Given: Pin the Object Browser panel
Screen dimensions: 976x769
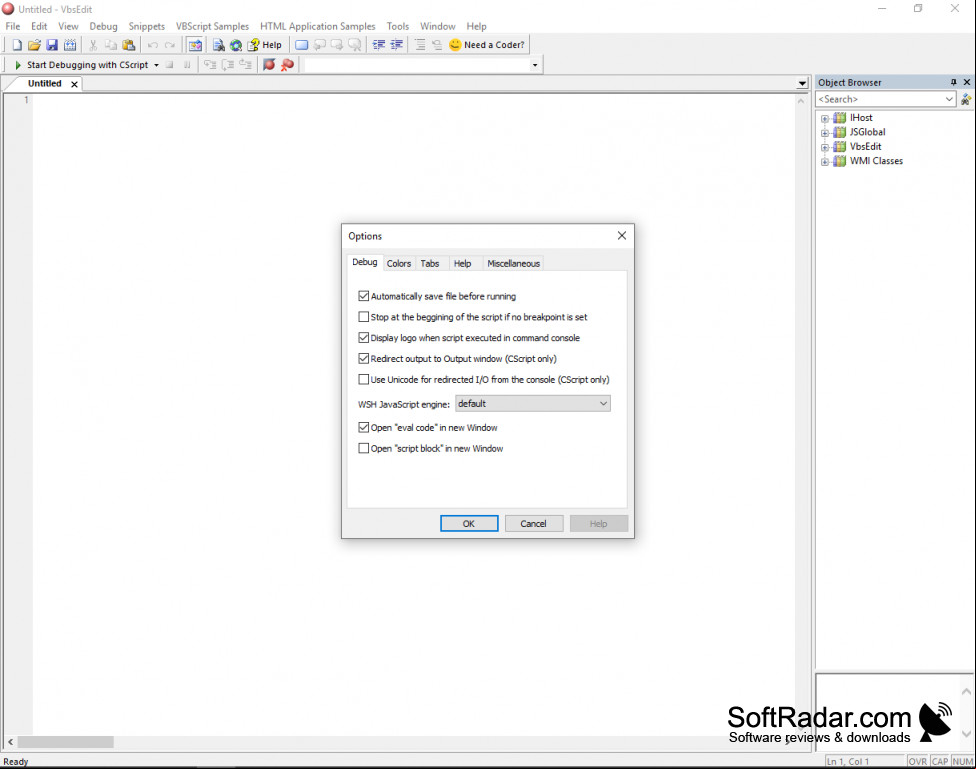Looking at the screenshot, I should (953, 82).
